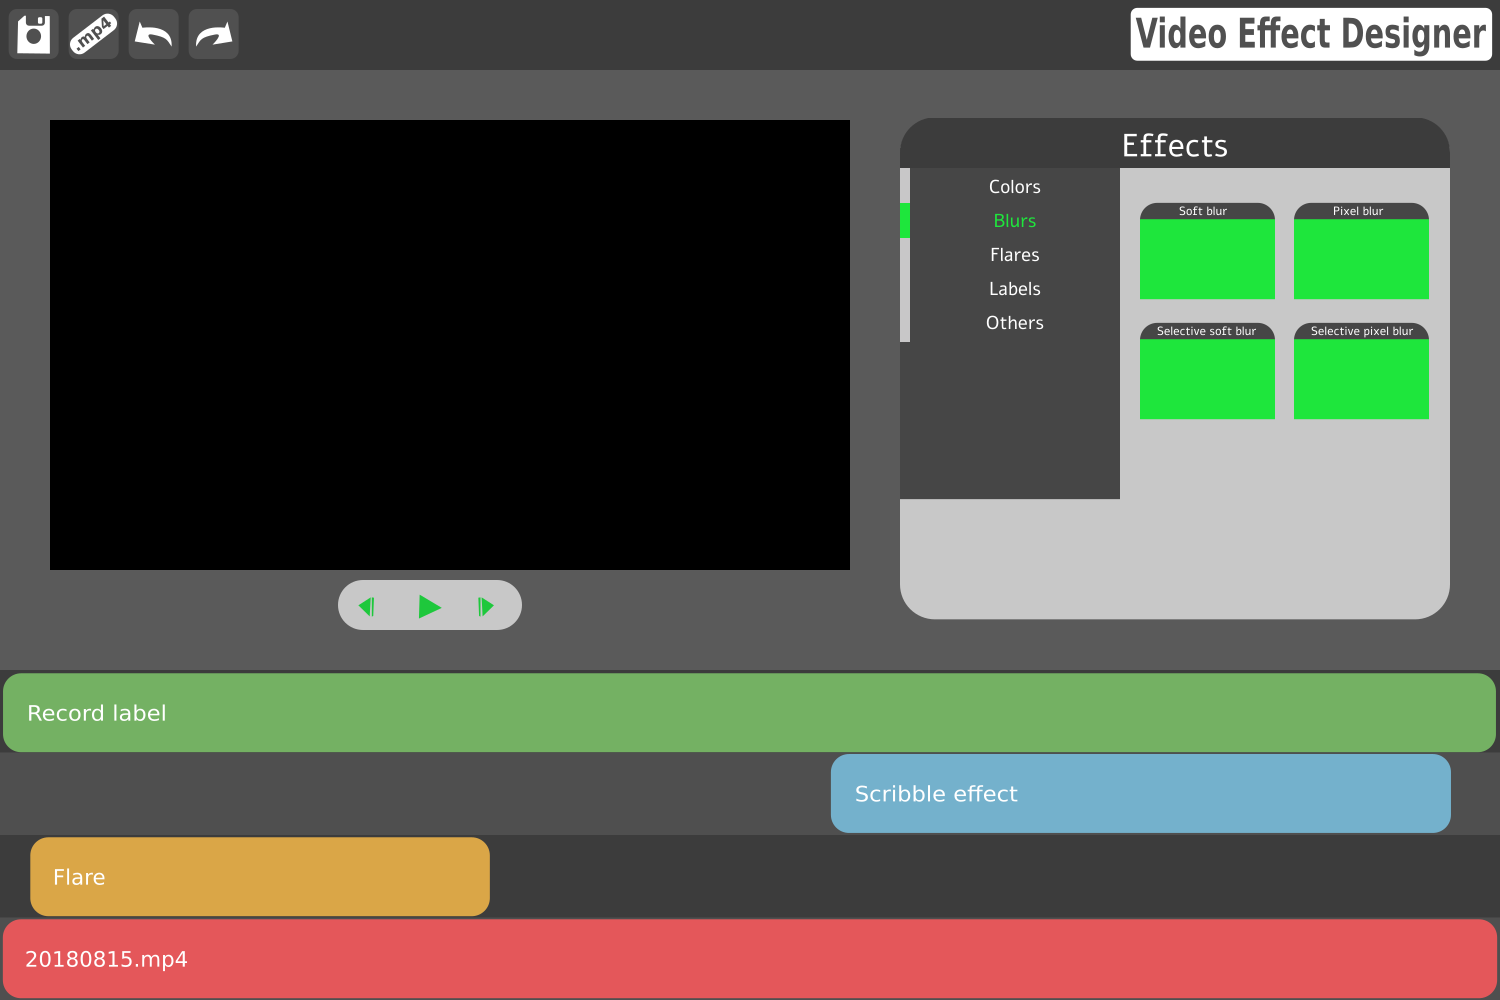Open the Colors effects category

click(x=1015, y=187)
